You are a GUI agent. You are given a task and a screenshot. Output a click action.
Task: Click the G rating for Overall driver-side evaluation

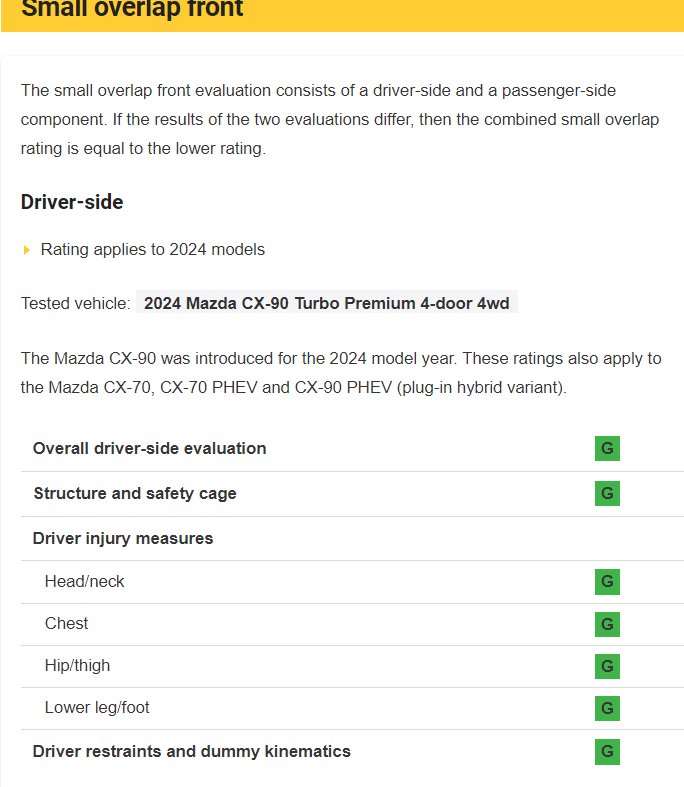tap(607, 448)
